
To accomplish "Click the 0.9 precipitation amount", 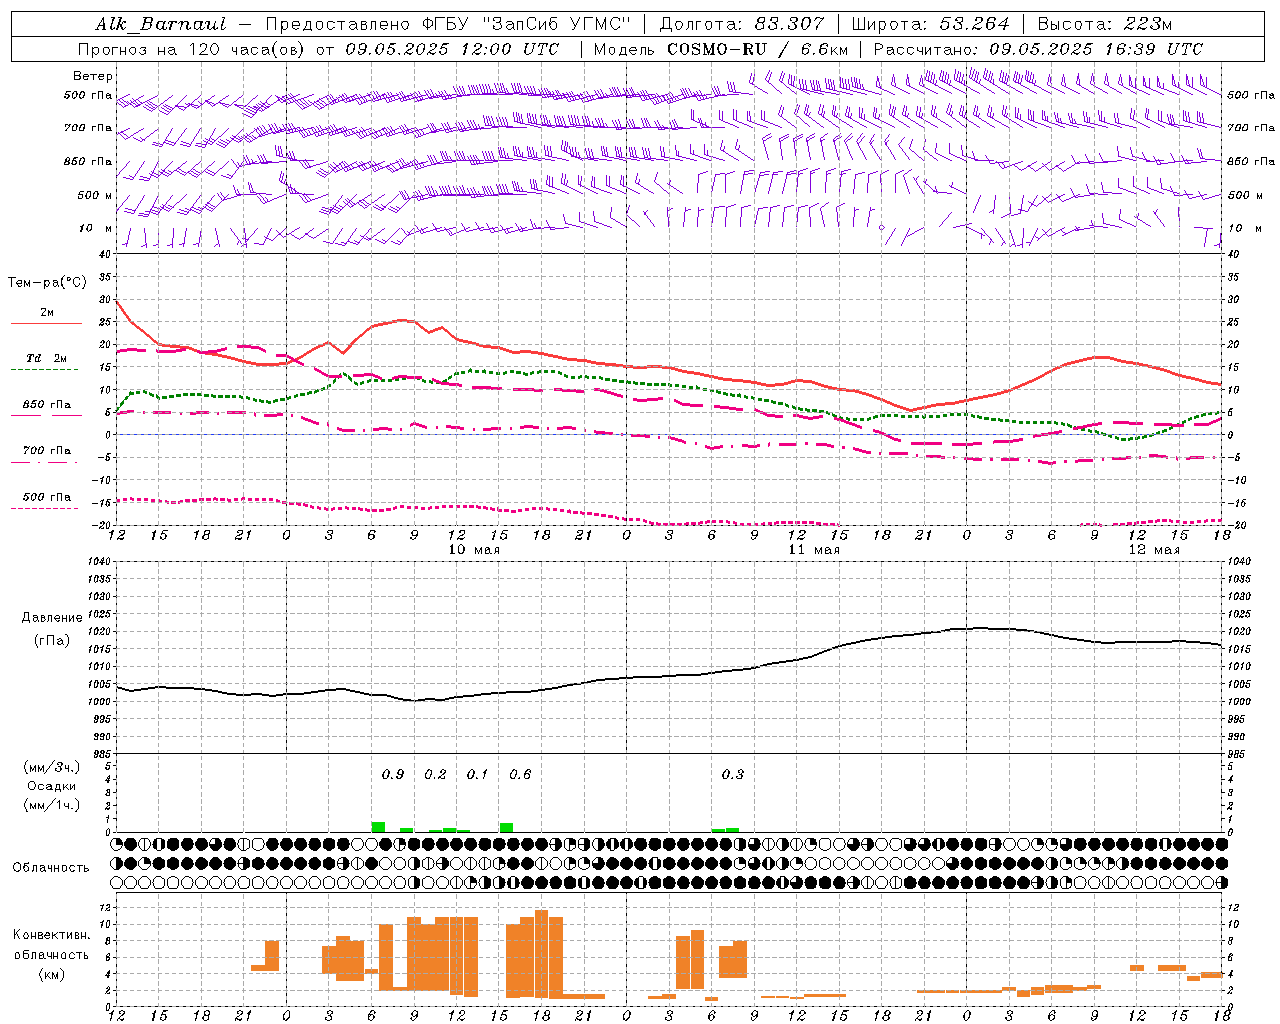I will click(393, 775).
